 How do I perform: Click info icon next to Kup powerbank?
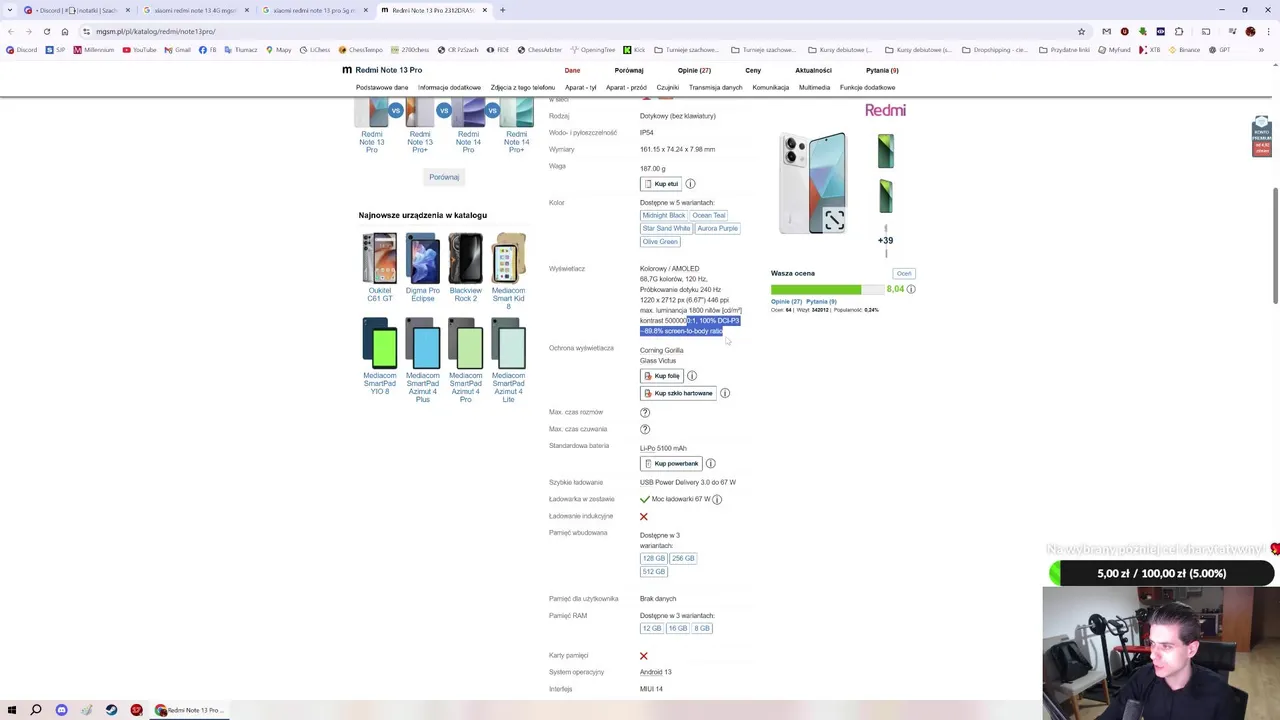click(x=711, y=463)
